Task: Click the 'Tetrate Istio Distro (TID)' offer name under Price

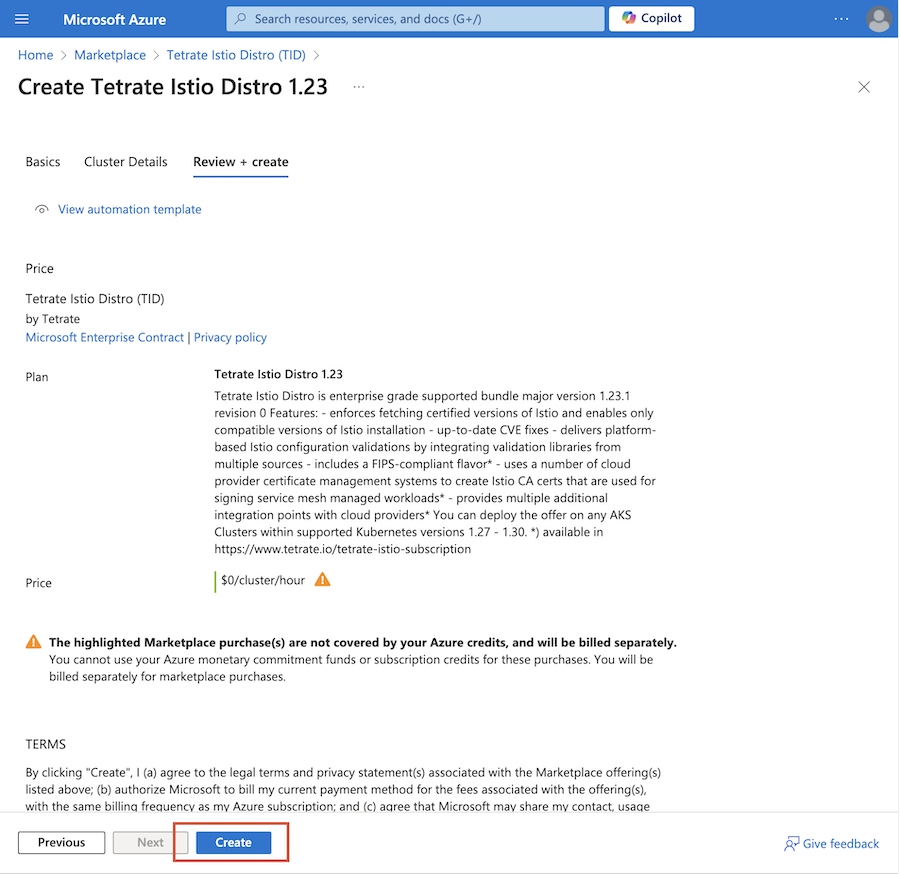Action: 95,299
